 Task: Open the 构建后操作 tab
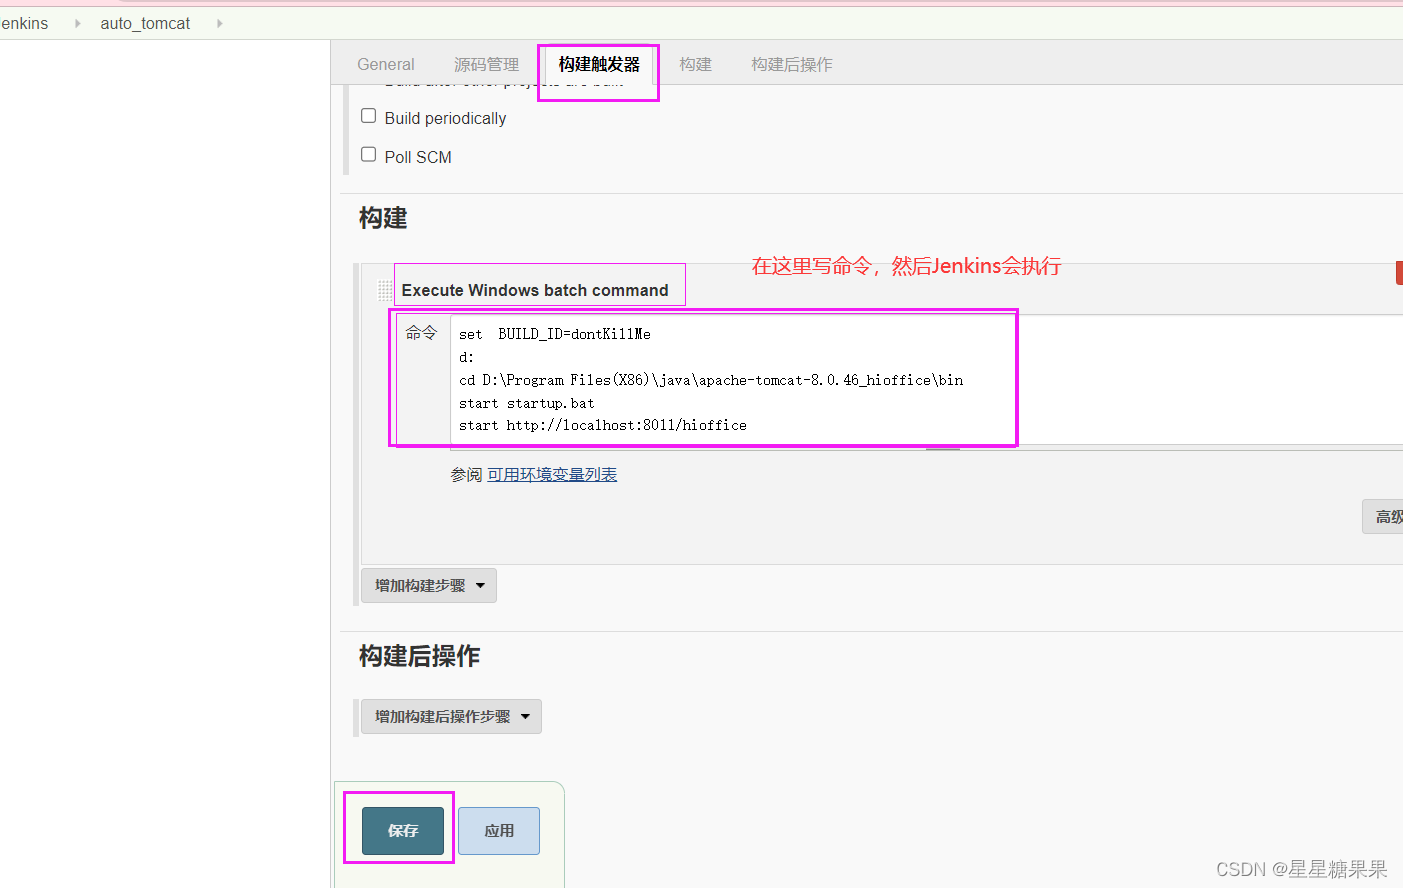[x=791, y=64]
